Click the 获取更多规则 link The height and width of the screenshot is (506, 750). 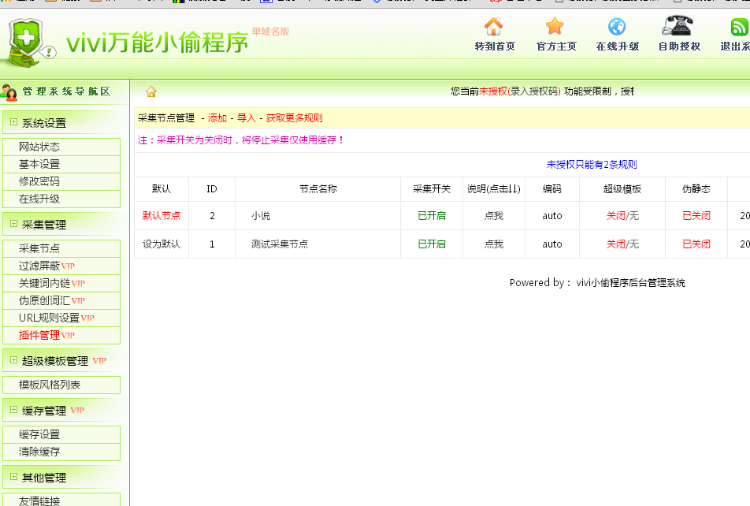pos(294,118)
